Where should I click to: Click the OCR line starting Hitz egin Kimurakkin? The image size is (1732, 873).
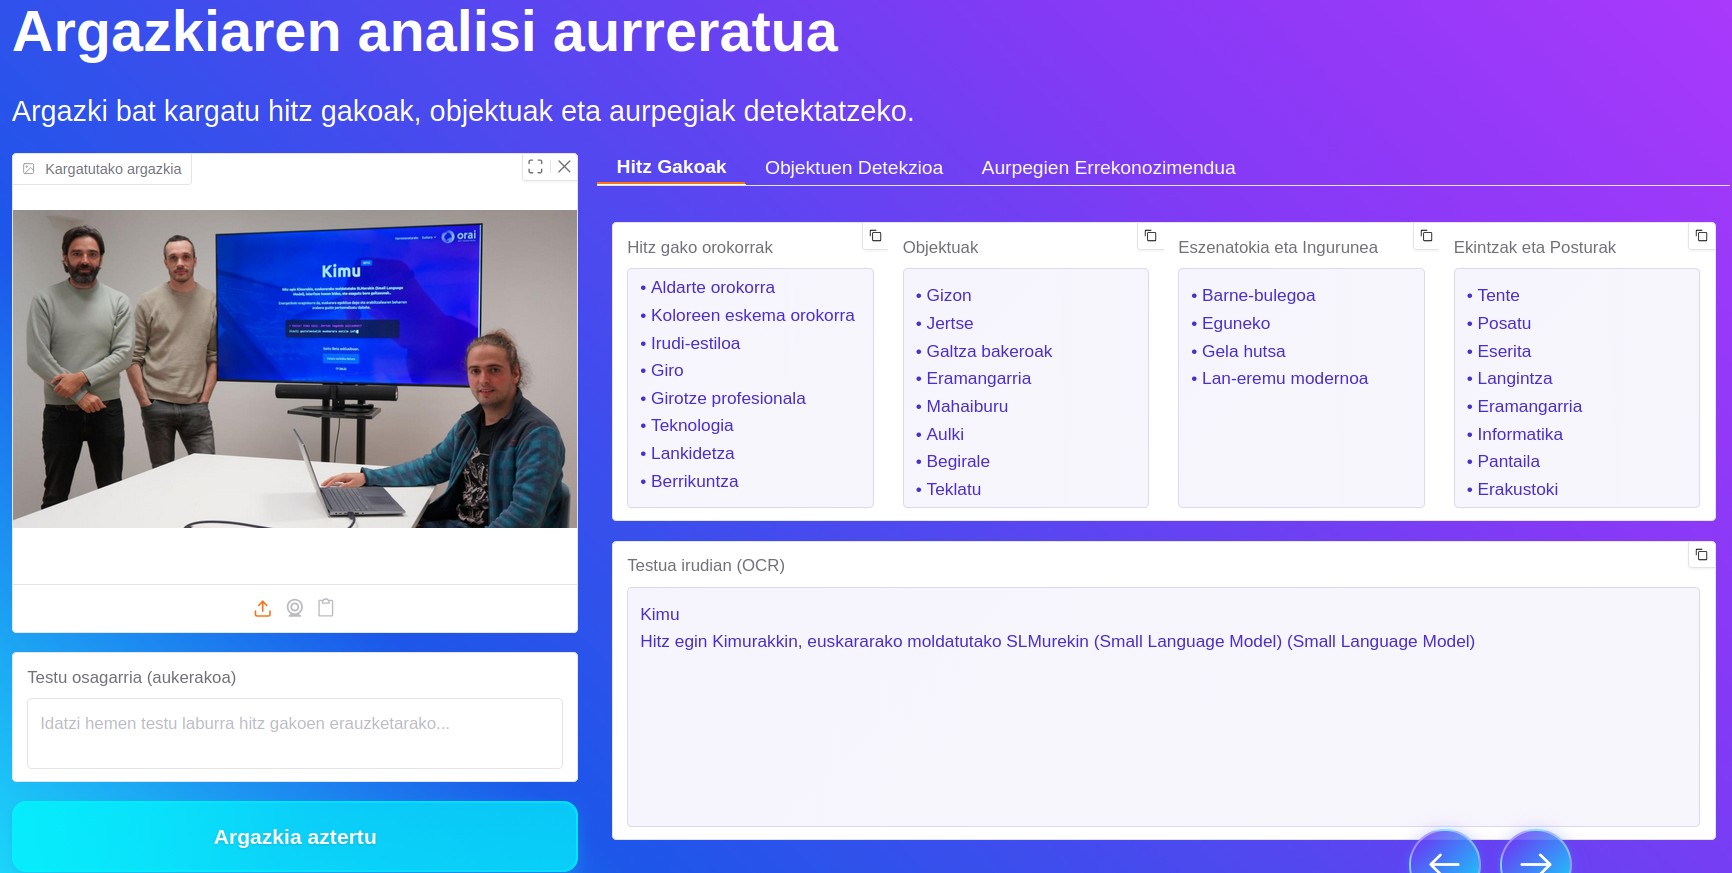(1057, 641)
